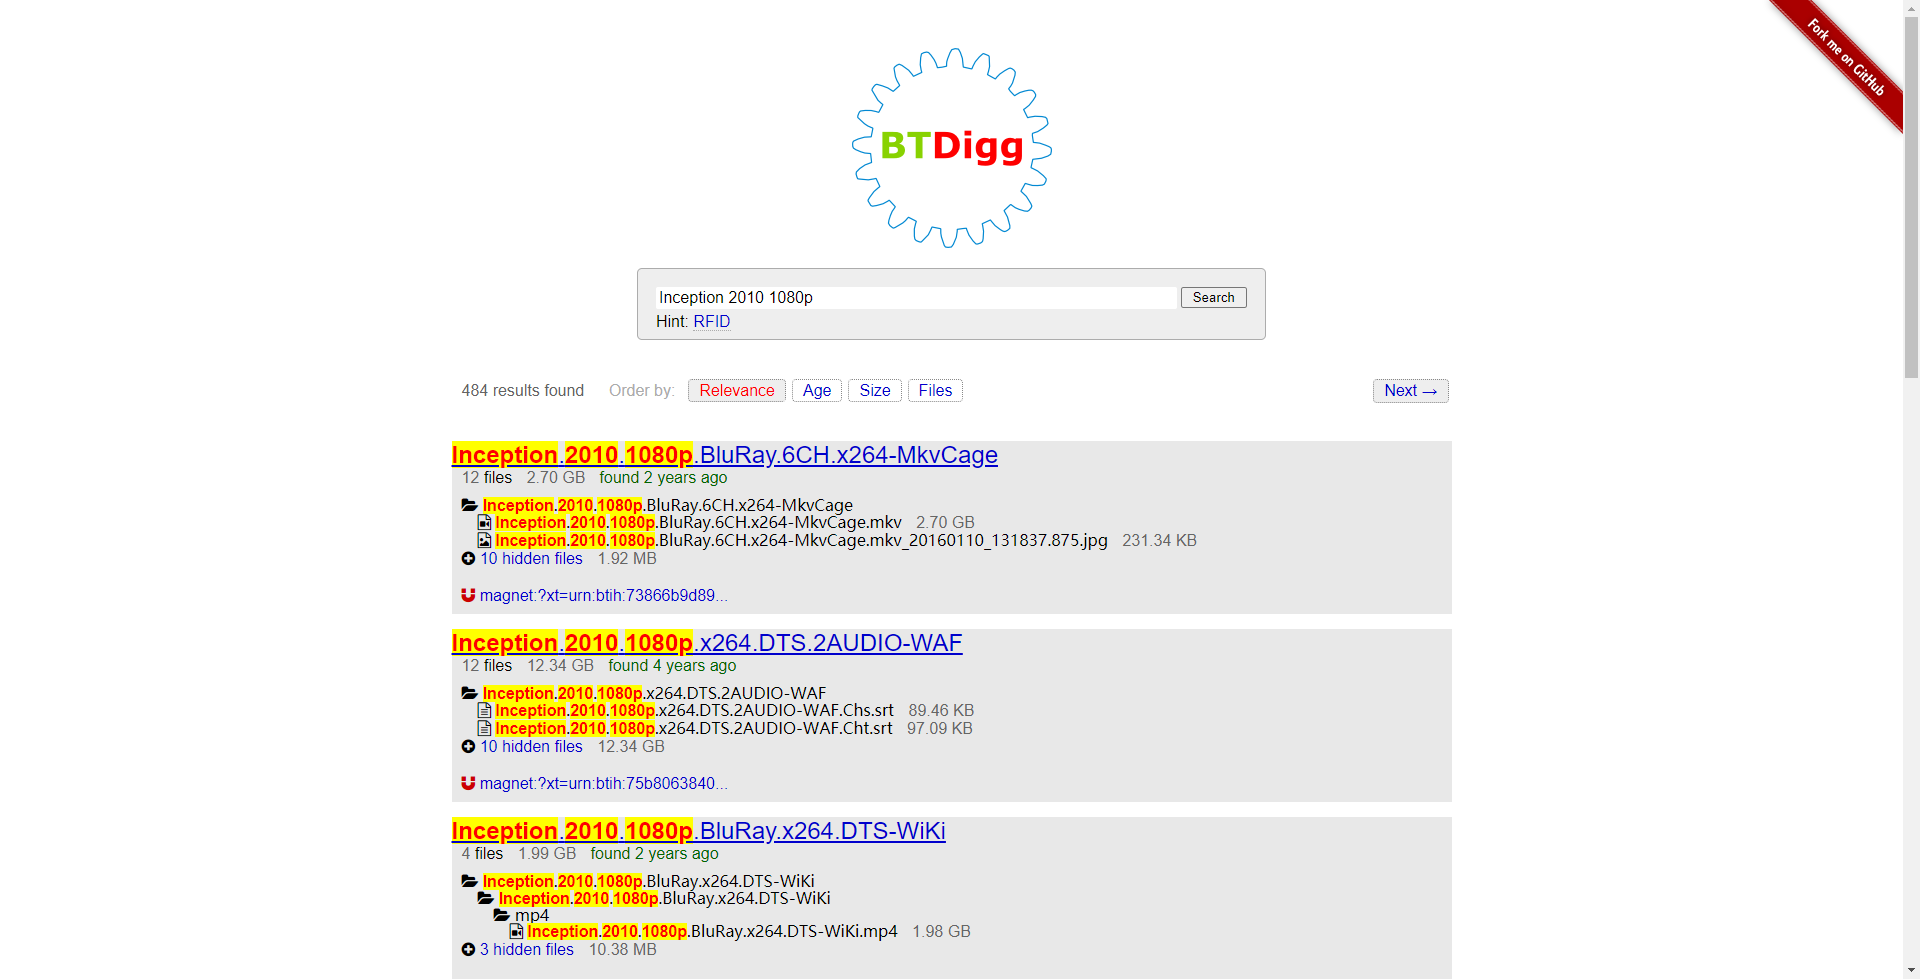
Task: Click the '10.38 MB' hidden files size
Action: [x=623, y=949]
